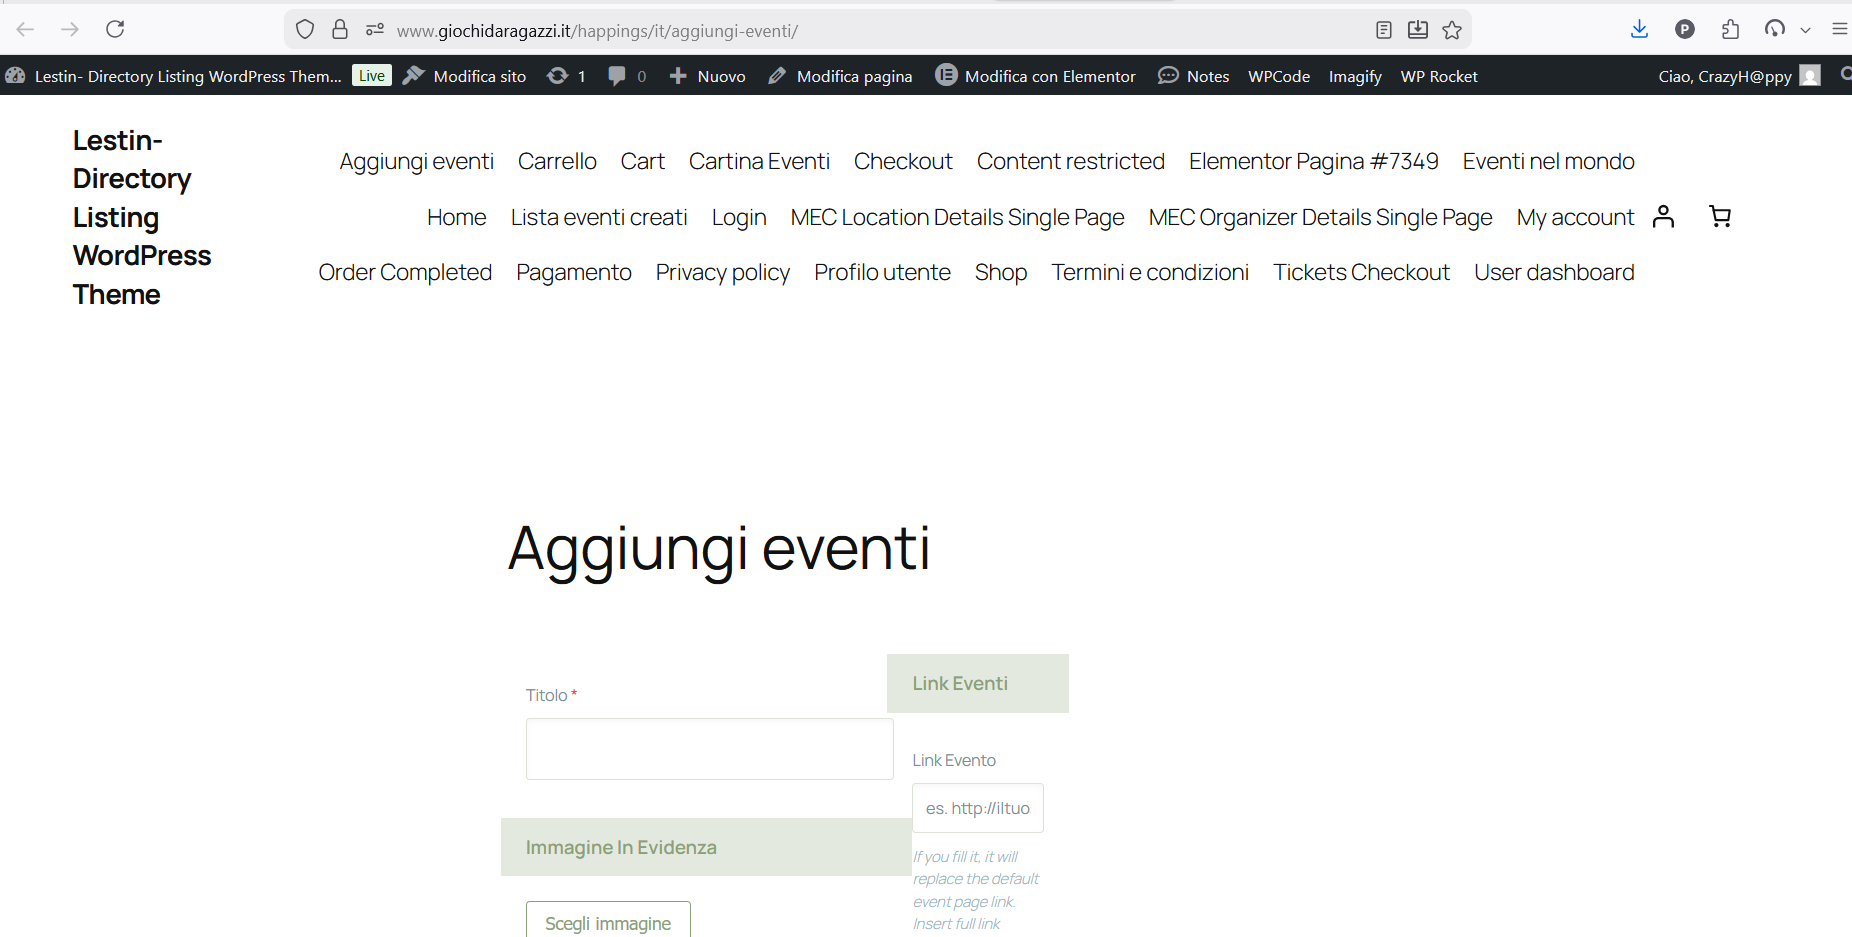Bookmark this page with the star icon
1852x937 pixels.
click(x=1452, y=30)
